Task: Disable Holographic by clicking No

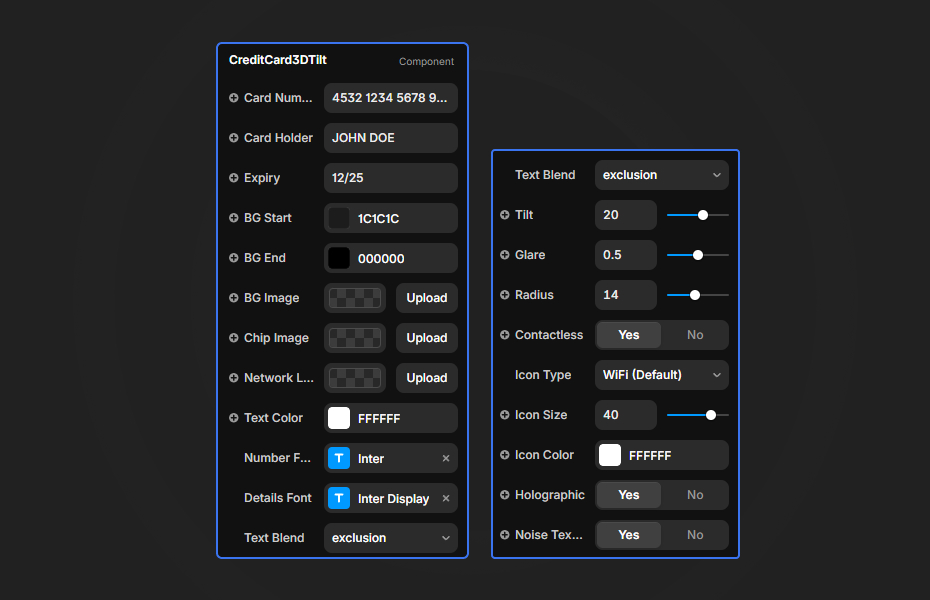Action: [695, 495]
